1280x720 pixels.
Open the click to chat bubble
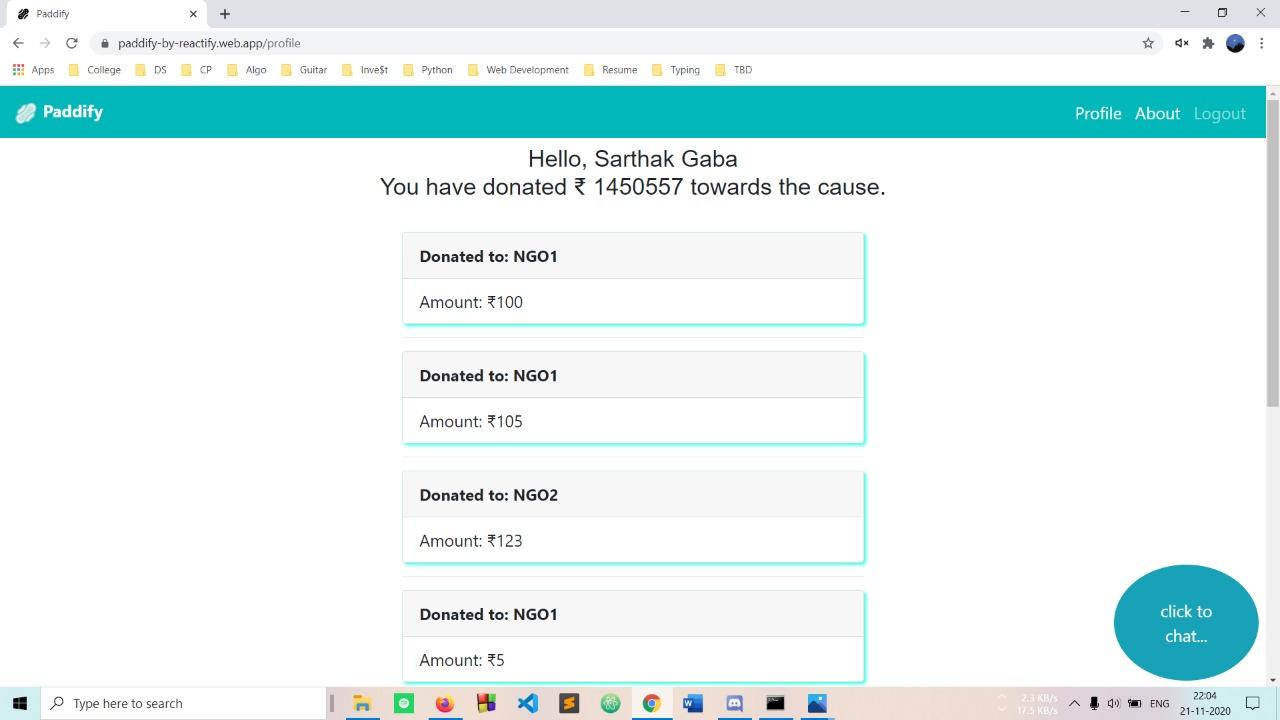pyautogui.click(x=1186, y=623)
